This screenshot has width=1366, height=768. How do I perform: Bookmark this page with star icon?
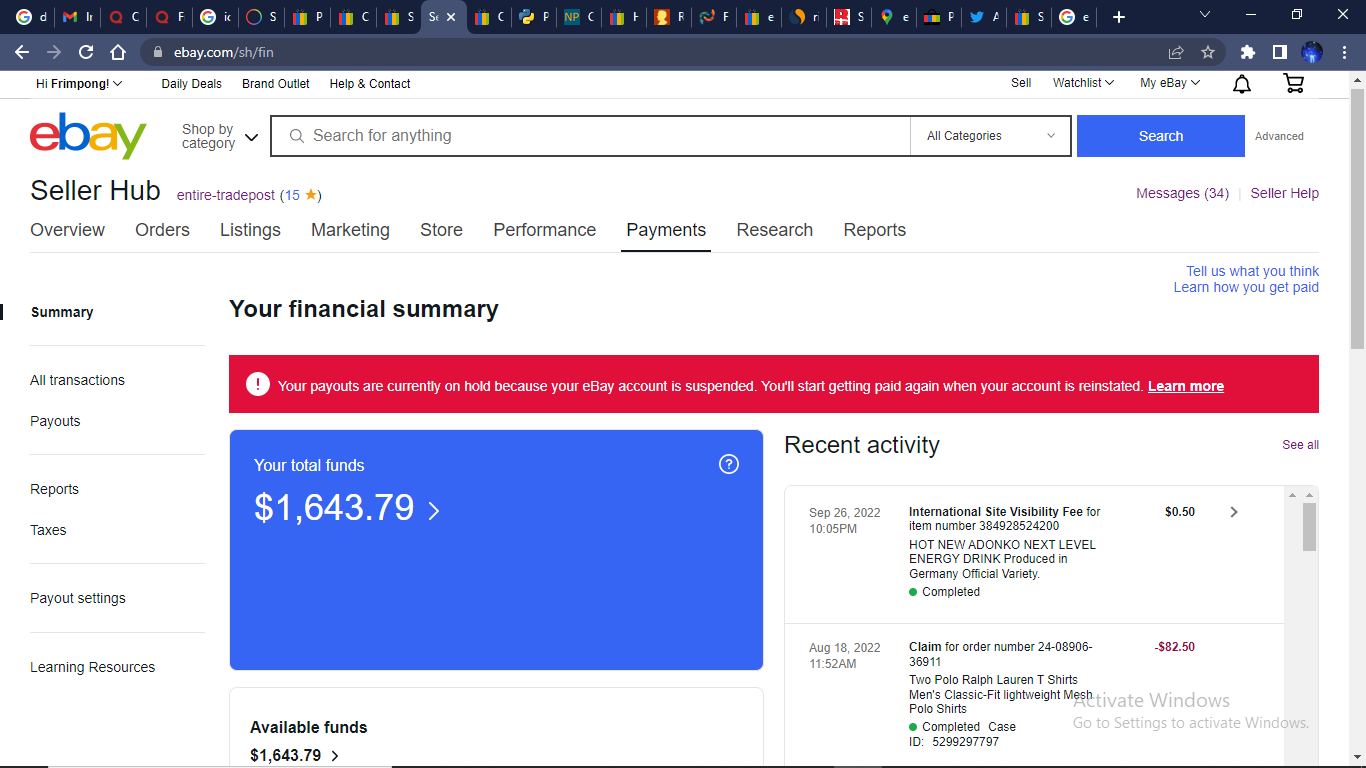[x=1207, y=52]
